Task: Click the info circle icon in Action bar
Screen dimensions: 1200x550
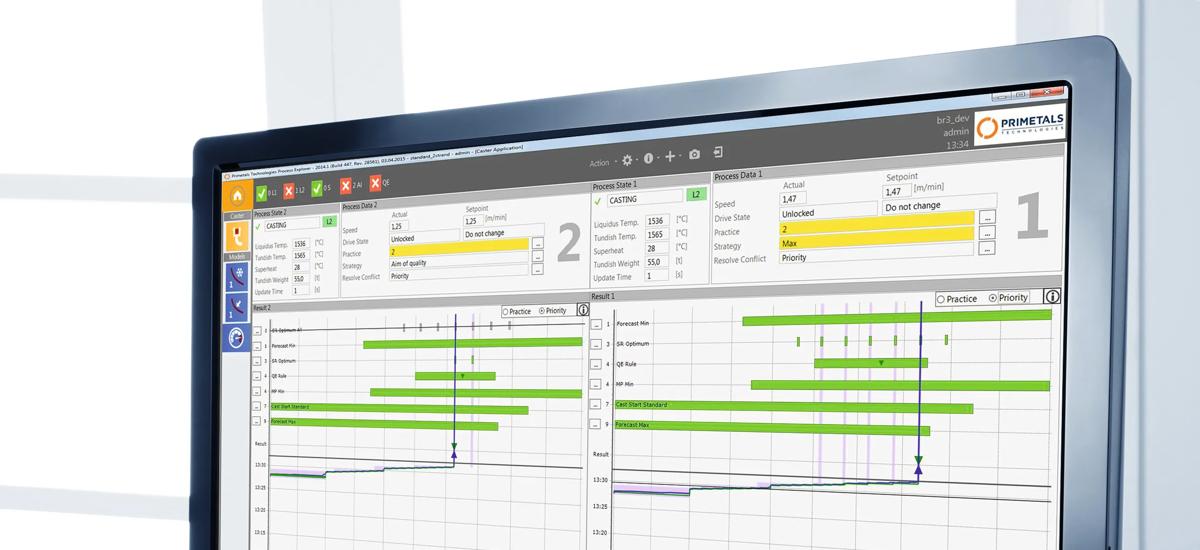Action: 648,158
